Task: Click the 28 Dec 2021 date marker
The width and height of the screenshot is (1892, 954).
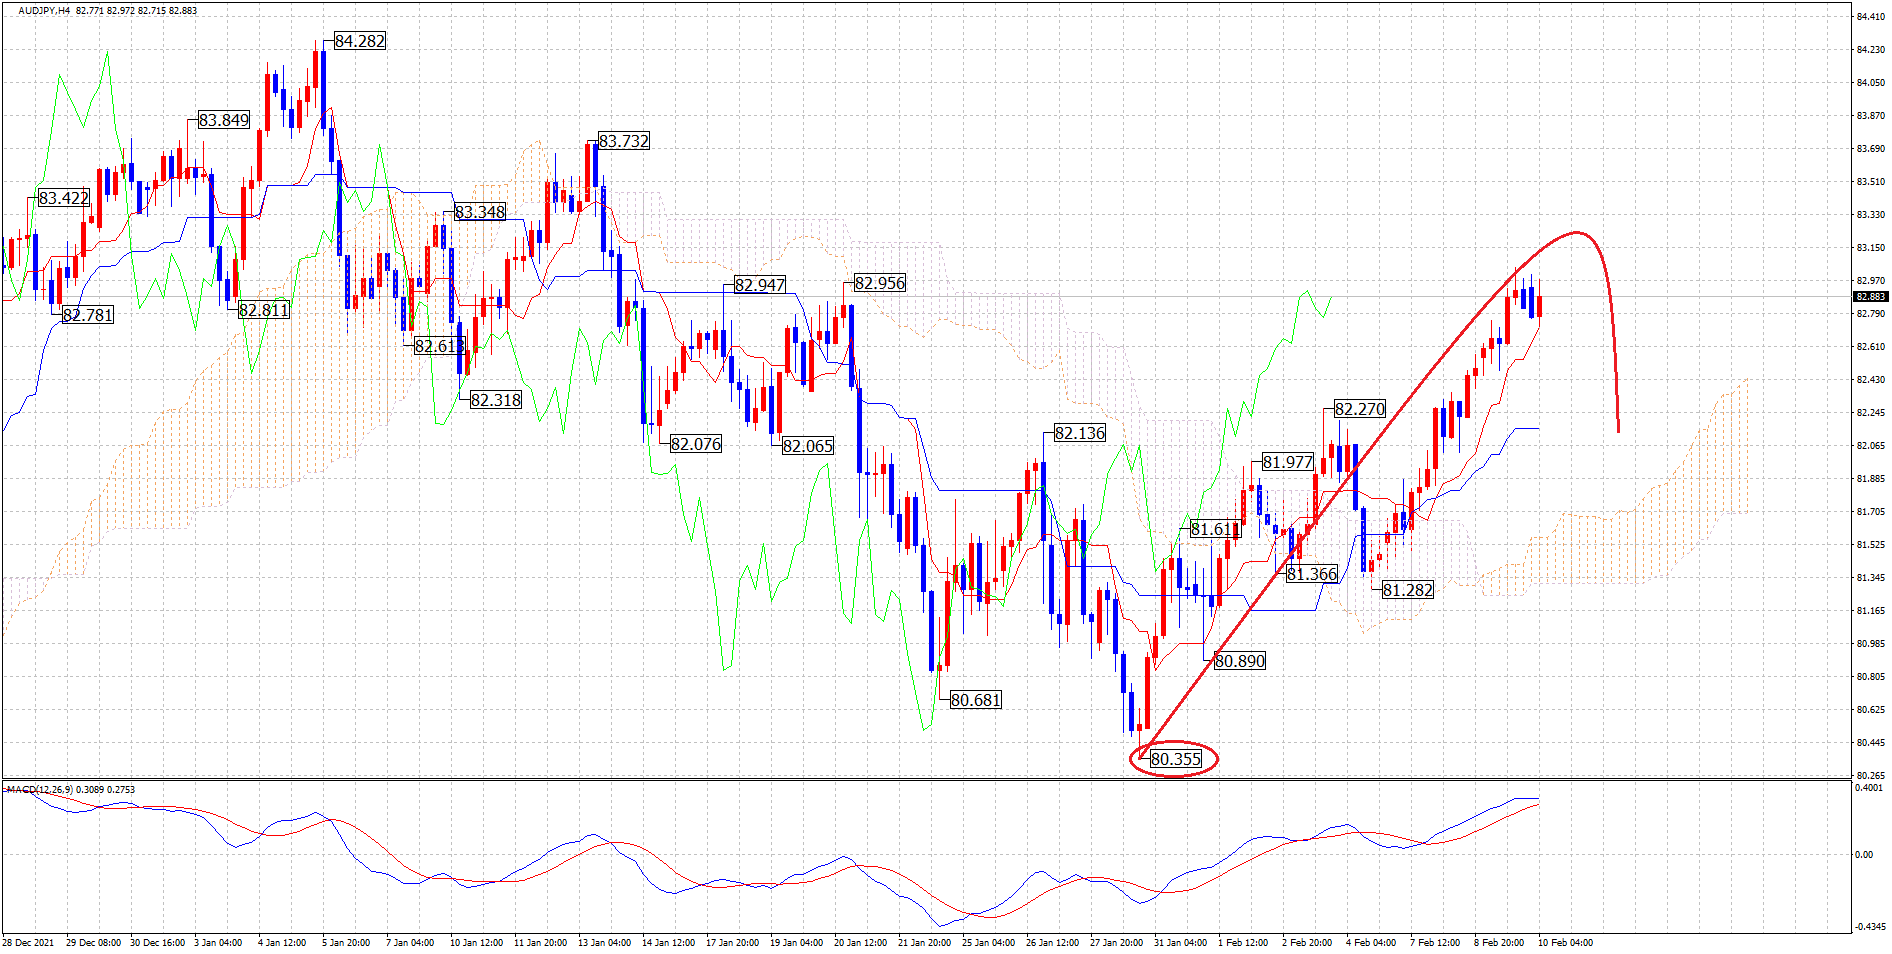Action: tap(29, 942)
